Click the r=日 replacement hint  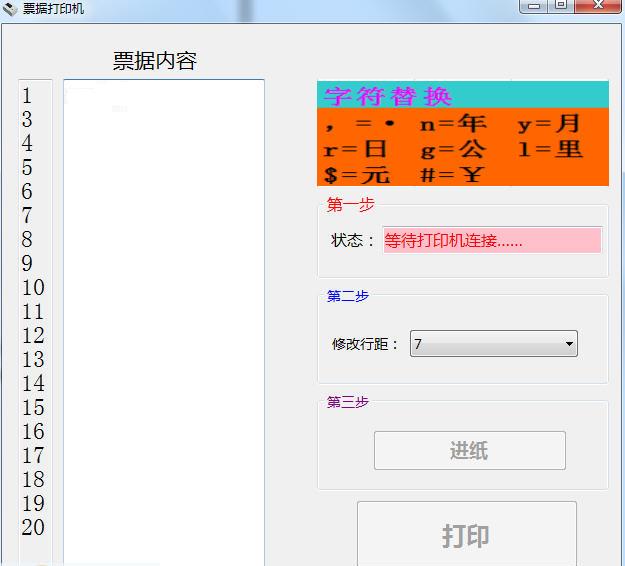tap(355, 149)
